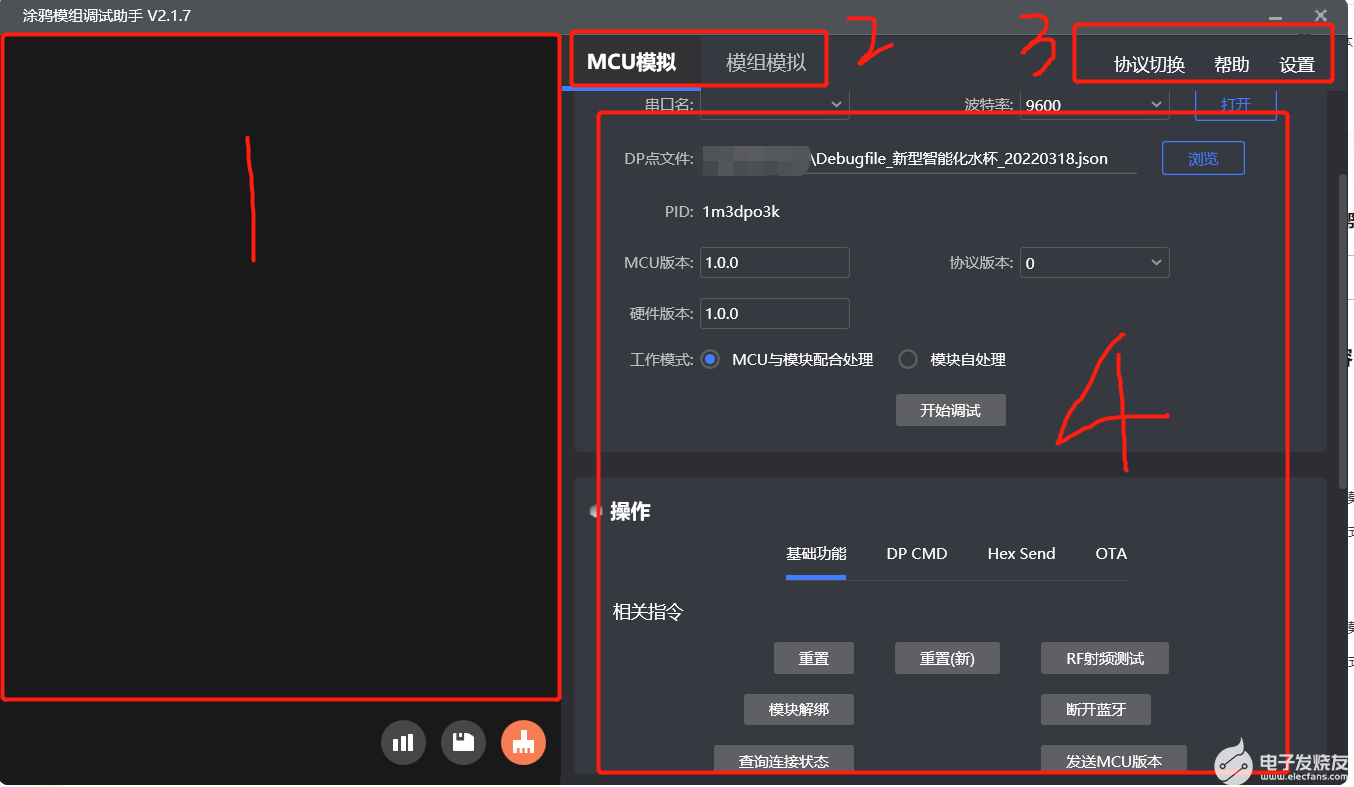The height and width of the screenshot is (787, 1354).
Task: Click the 查询连接状态 button
Action: (x=784, y=760)
